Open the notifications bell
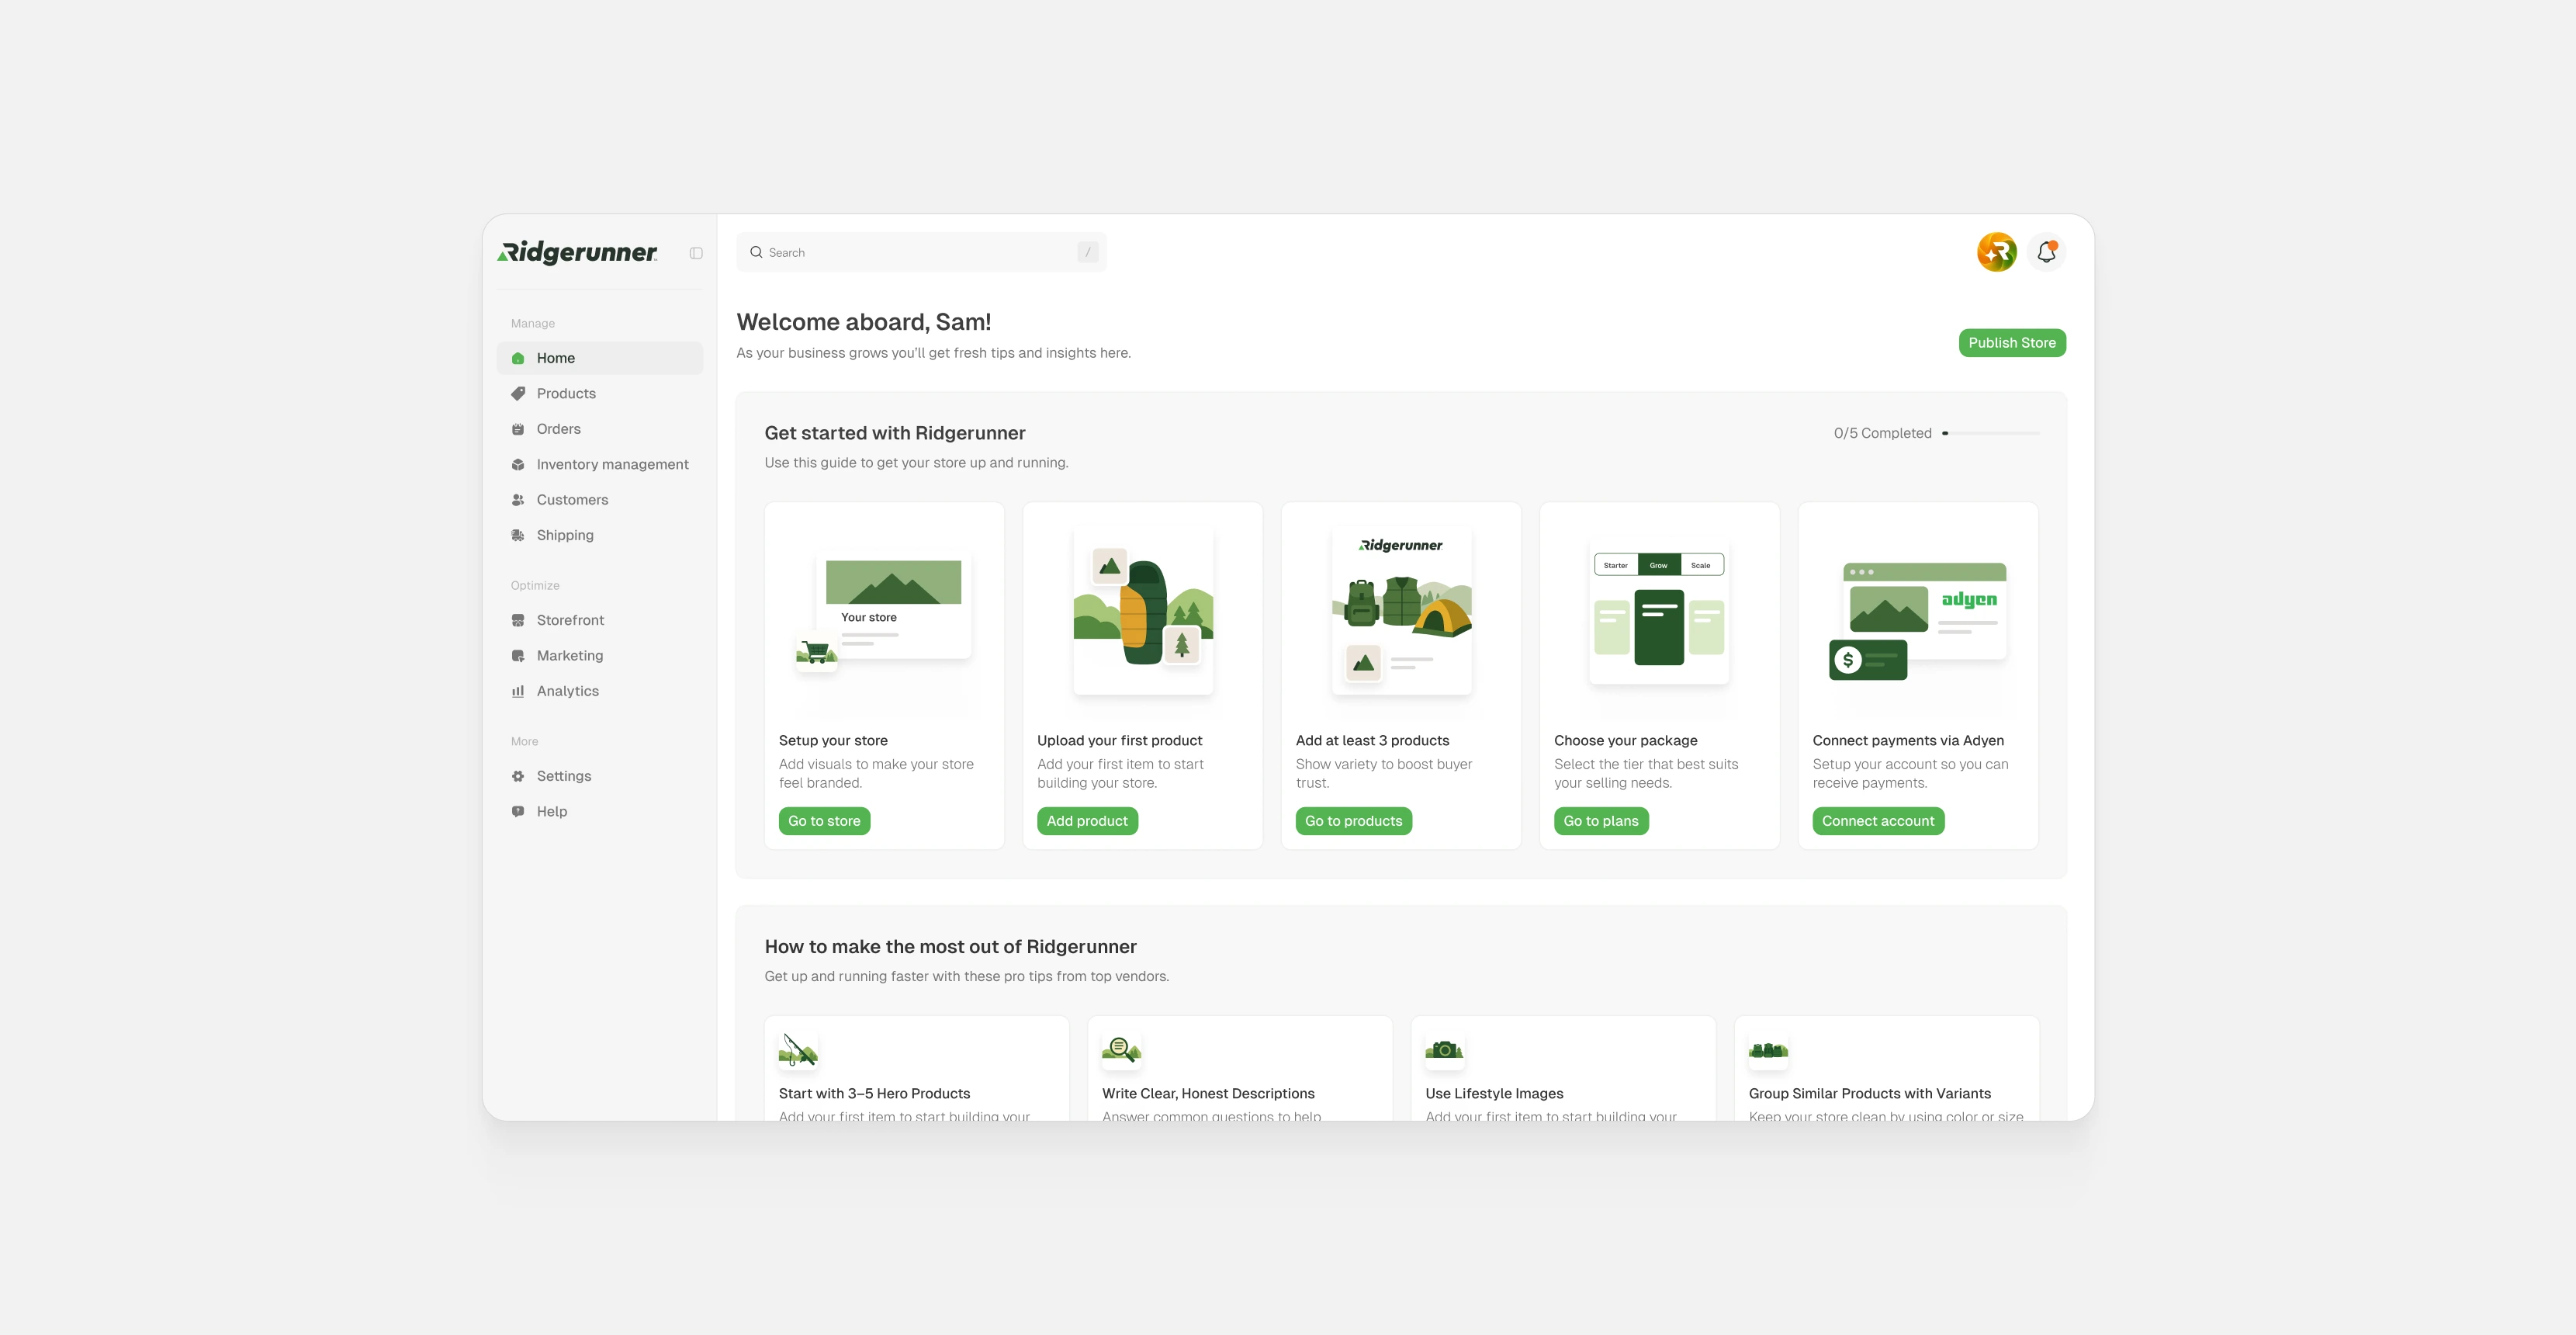The width and height of the screenshot is (2576, 1335). pos(2046,252)
